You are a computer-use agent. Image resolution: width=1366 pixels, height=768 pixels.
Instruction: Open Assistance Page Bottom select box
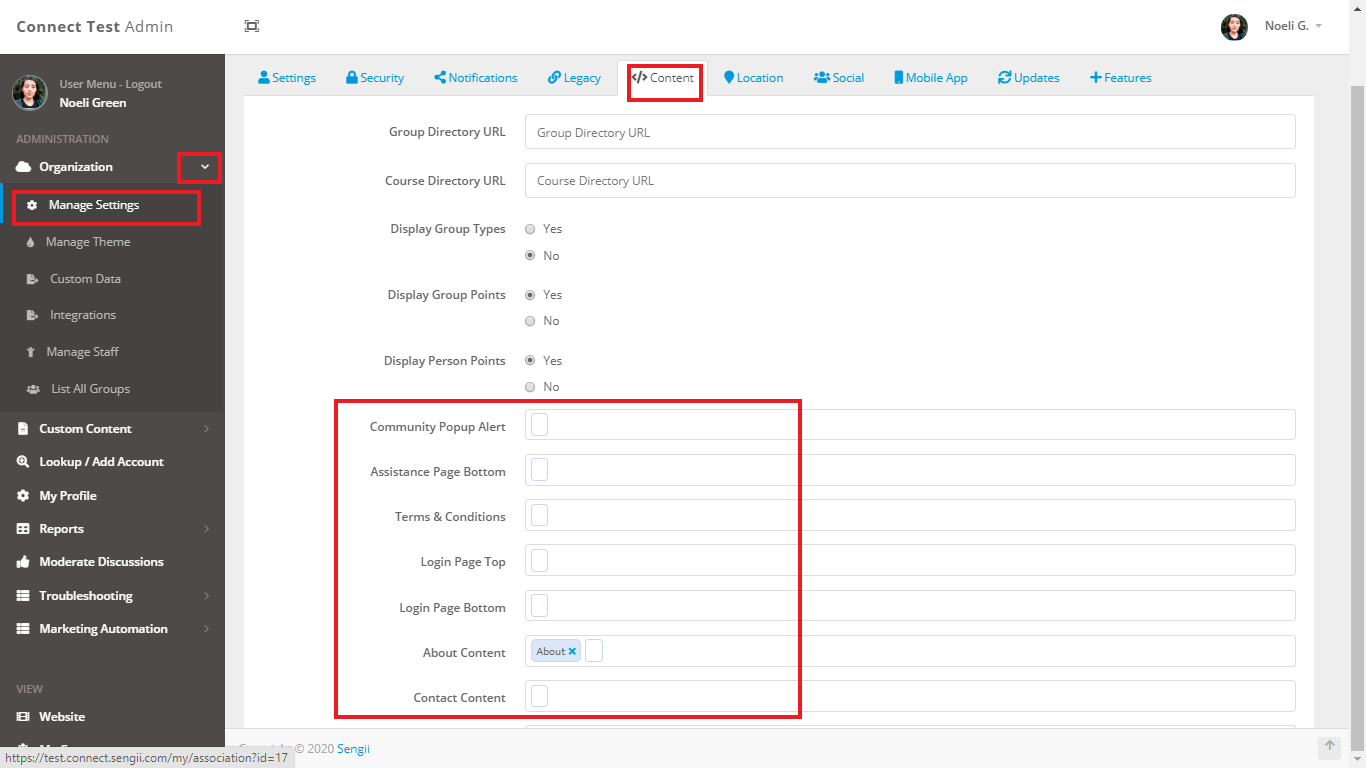(910, 470)
